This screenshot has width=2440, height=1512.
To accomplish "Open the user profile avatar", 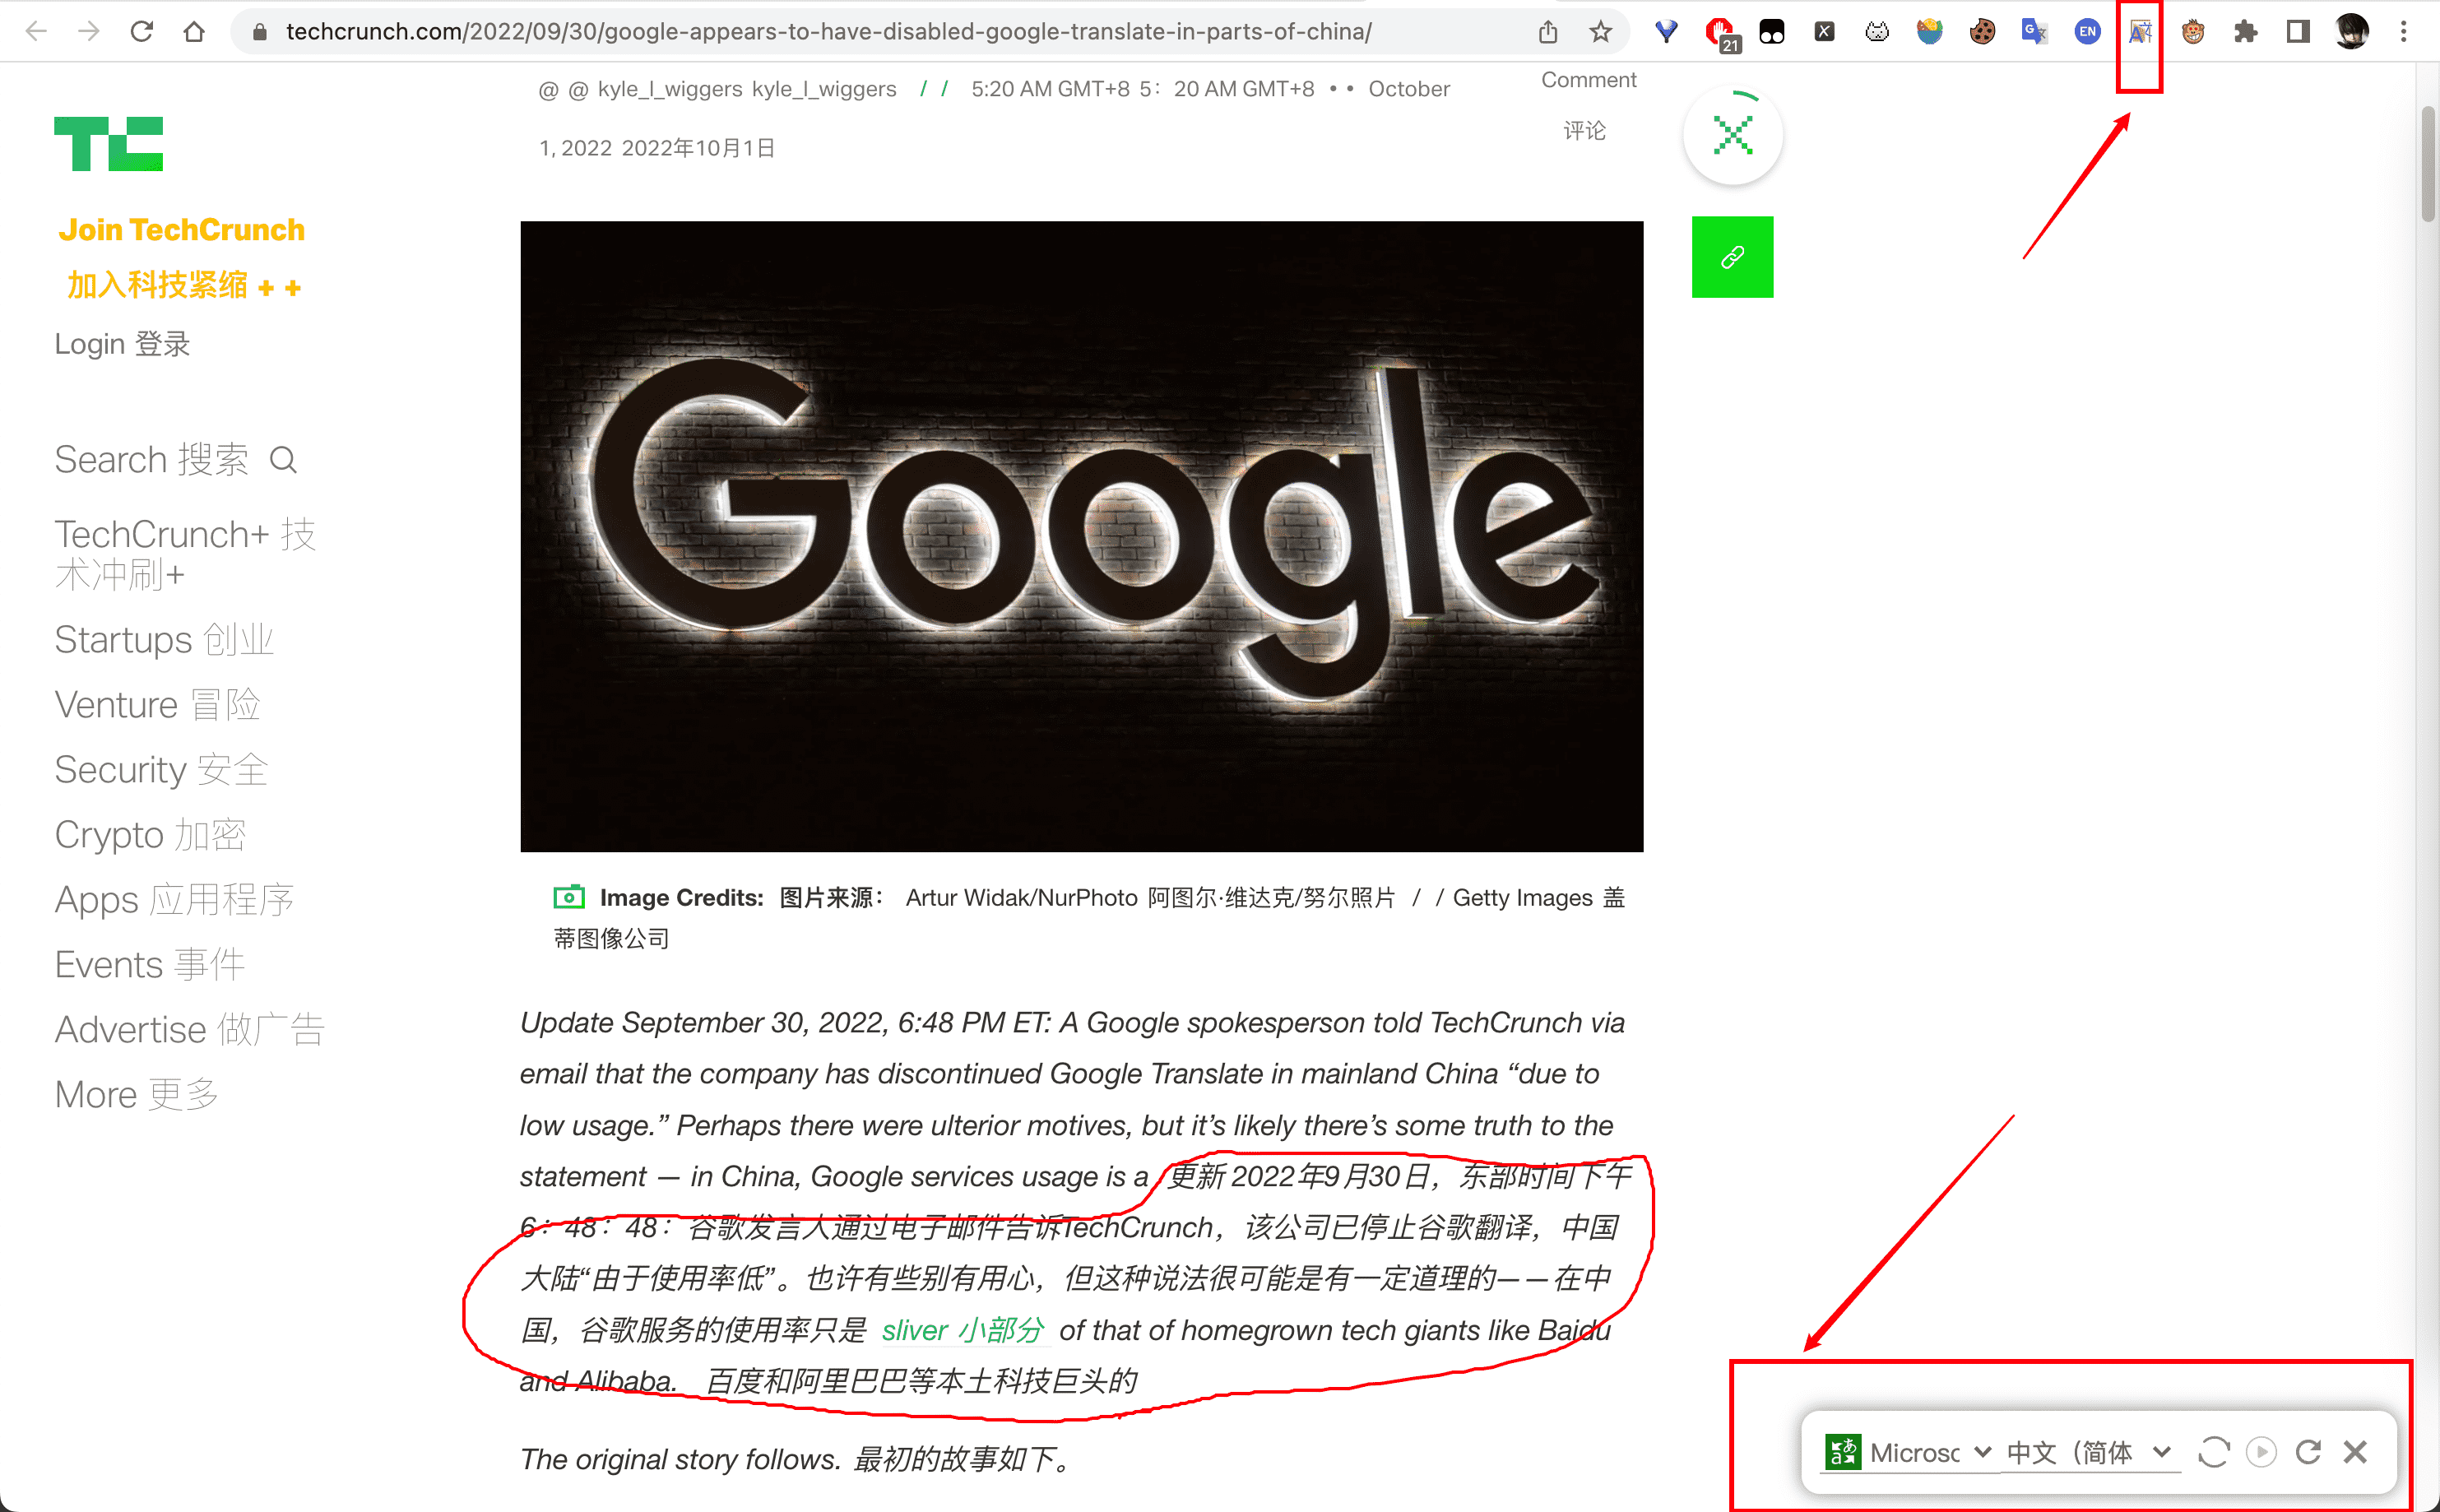I will click(2351, 31).
